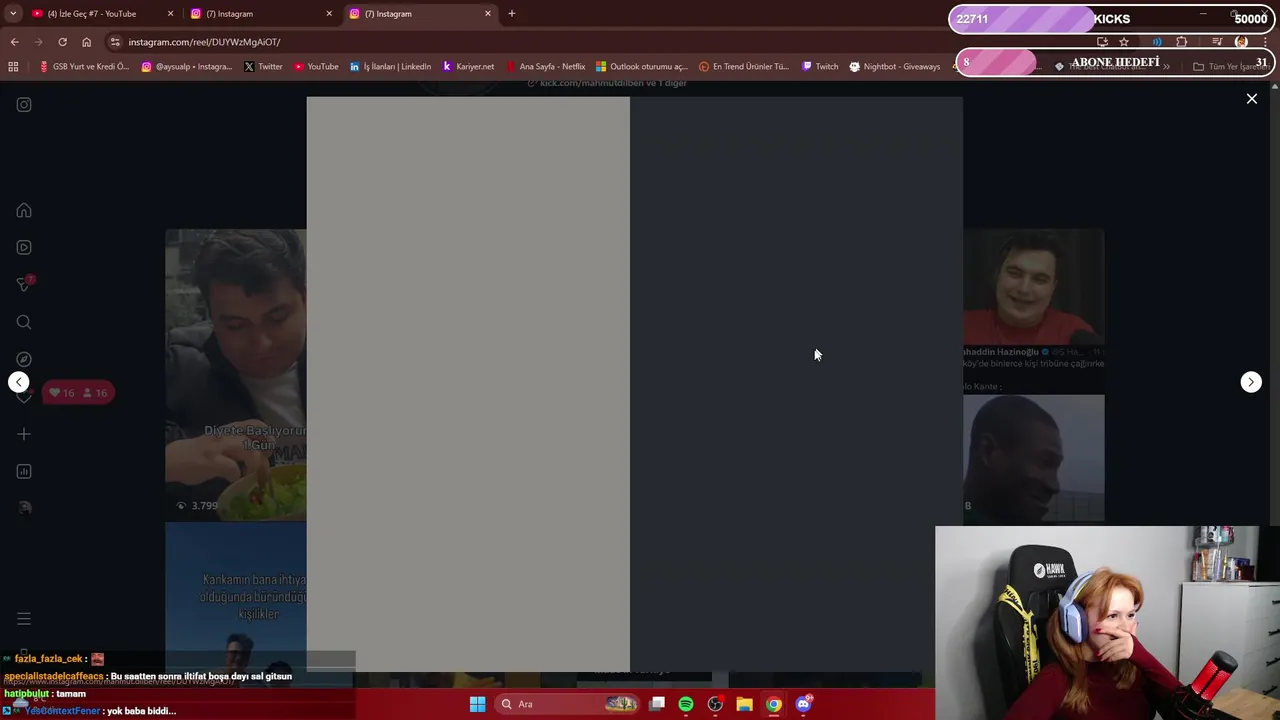This screenshot has width=1280, height=720.
Task: Open the 'GSB Yurt ve Kredi' bookmark
Action: pos(84,67)
